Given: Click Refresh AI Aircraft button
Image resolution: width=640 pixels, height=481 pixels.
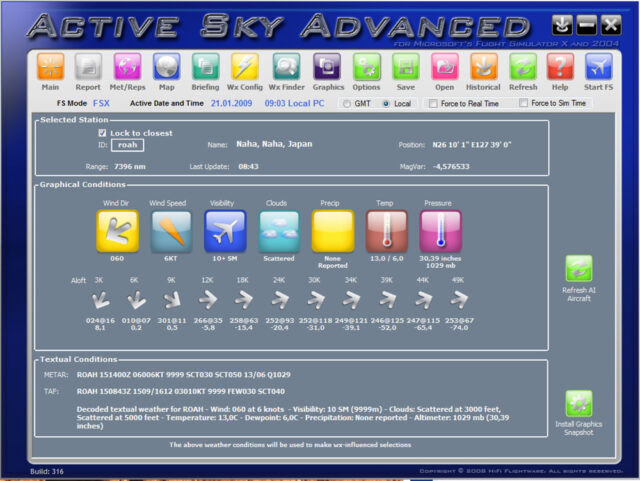Looking at the screenshot, I should pyautogui.click(x=578, y=268).
